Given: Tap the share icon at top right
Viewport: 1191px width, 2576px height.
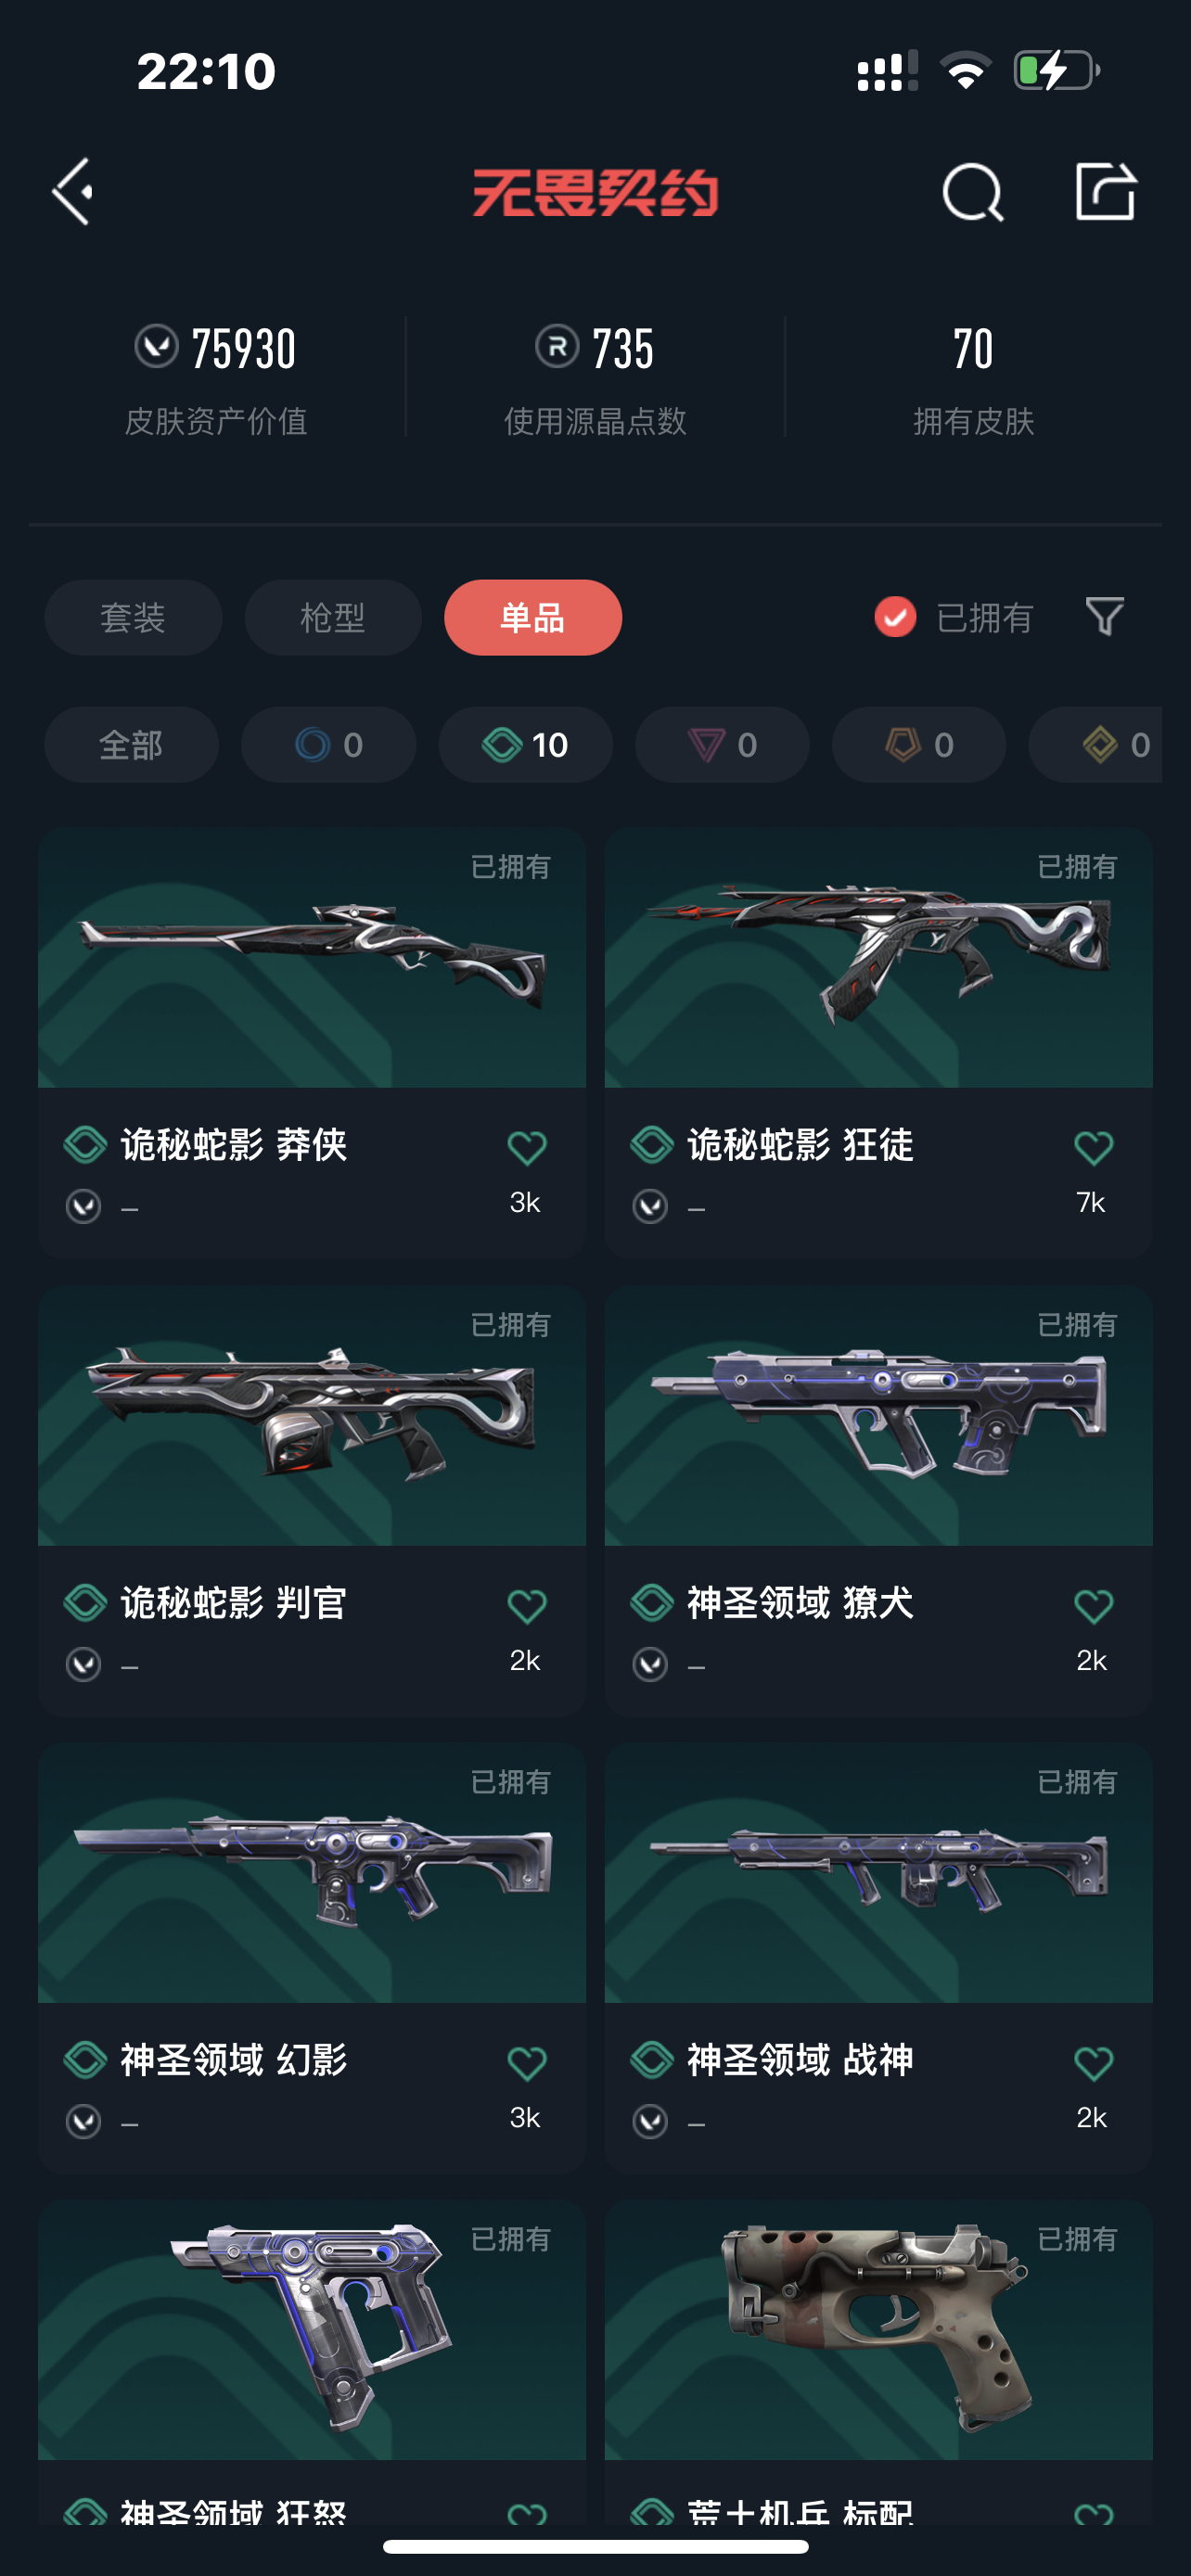Looking at the screenshot, I should pyautogui.click(x=1104, y=190).
